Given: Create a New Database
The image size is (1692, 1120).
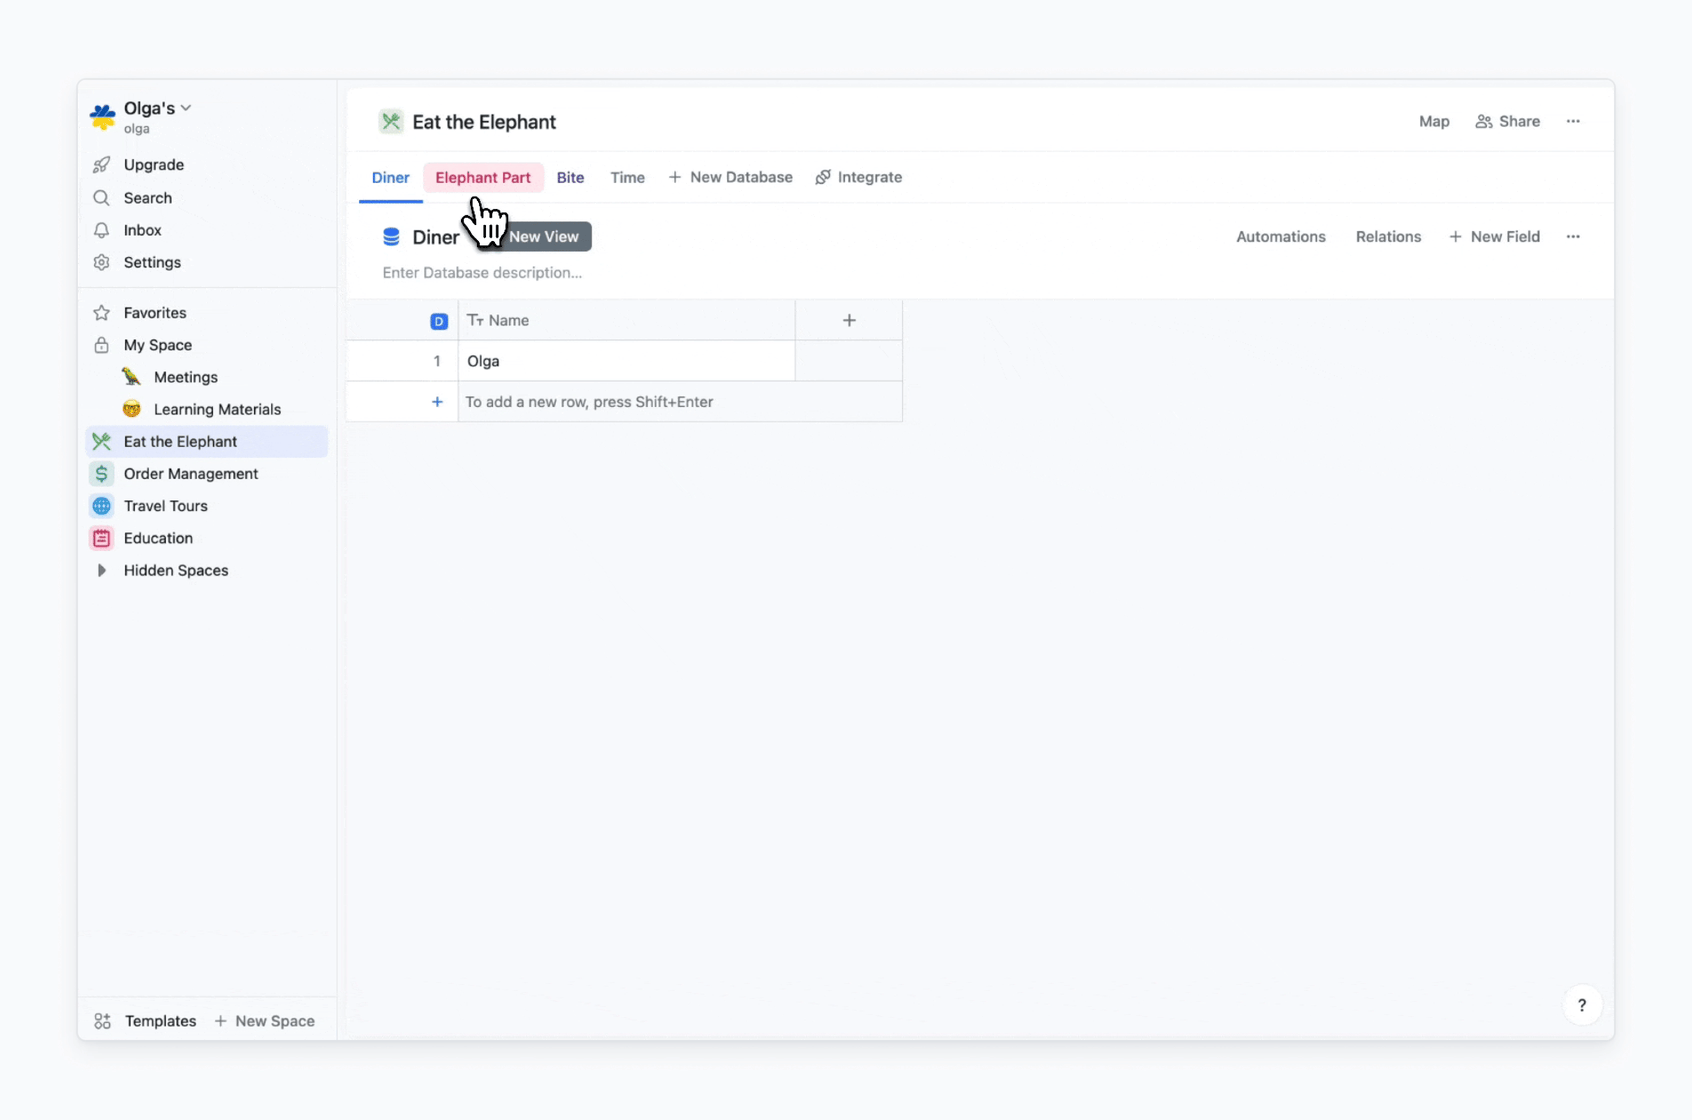Looking at the screenshot, I should tap(730, 177).
